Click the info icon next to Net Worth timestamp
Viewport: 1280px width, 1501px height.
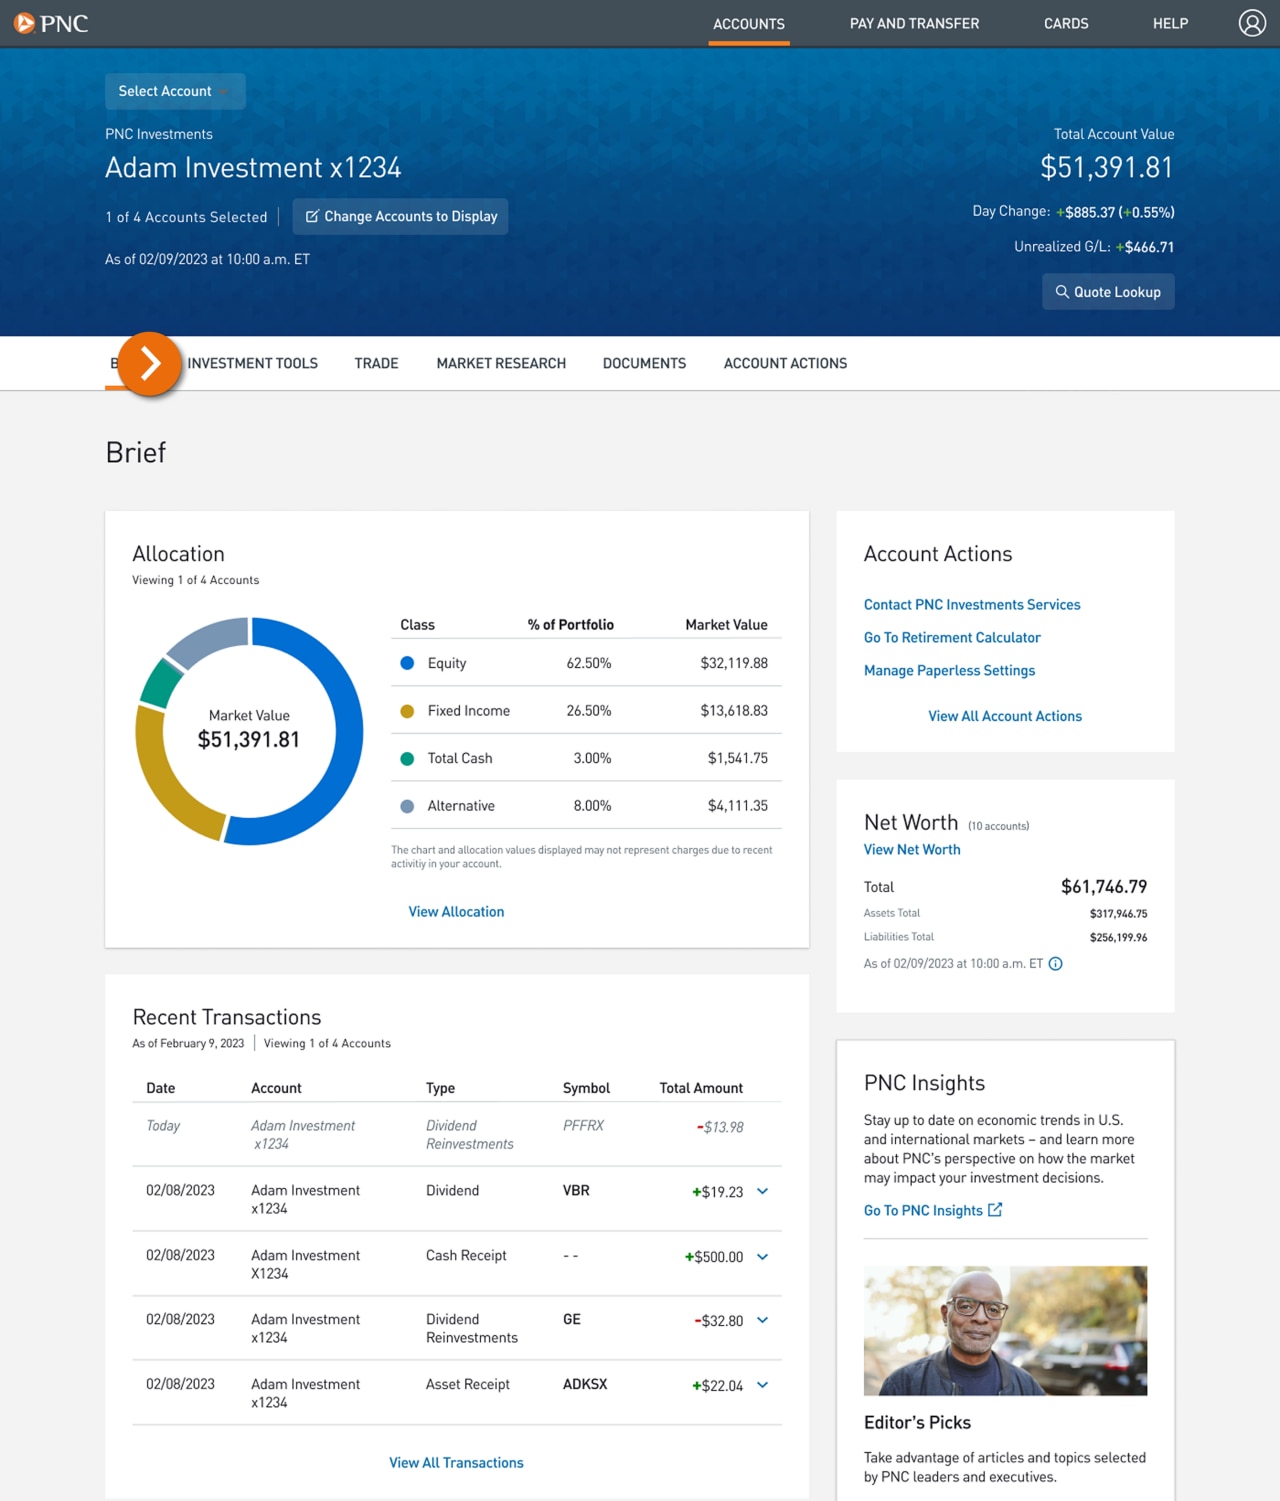coord(1055,963)
